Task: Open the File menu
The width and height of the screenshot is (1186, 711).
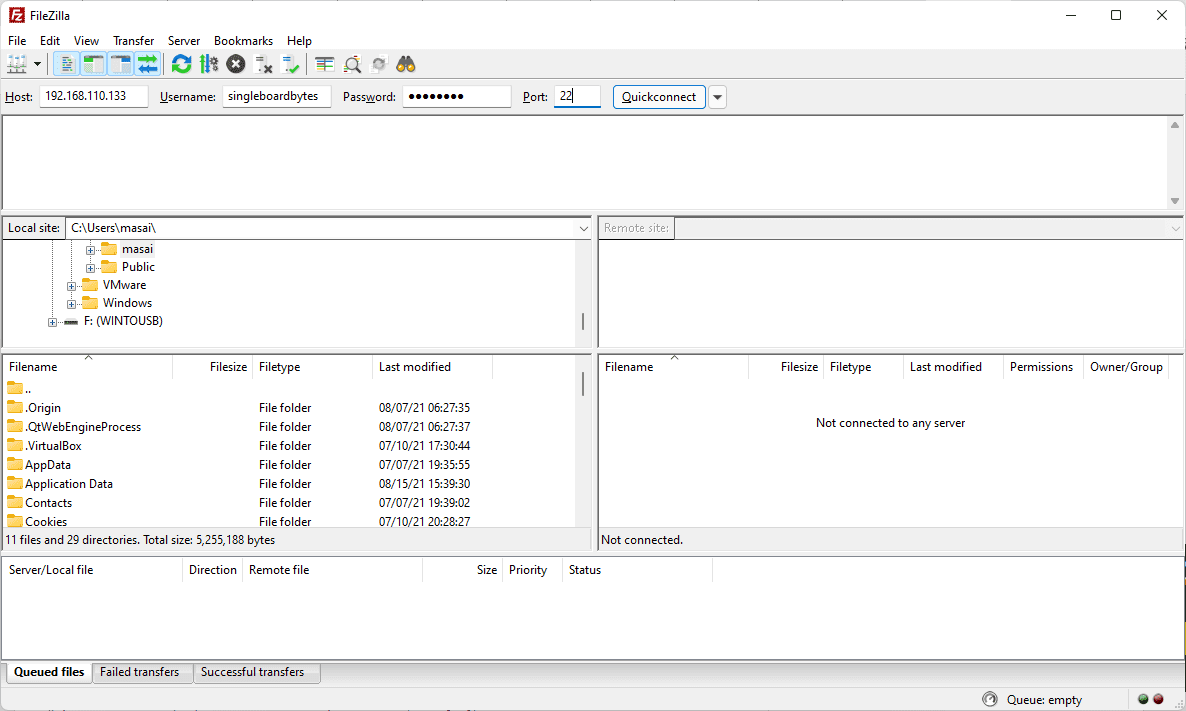Action: click(17, 41)
